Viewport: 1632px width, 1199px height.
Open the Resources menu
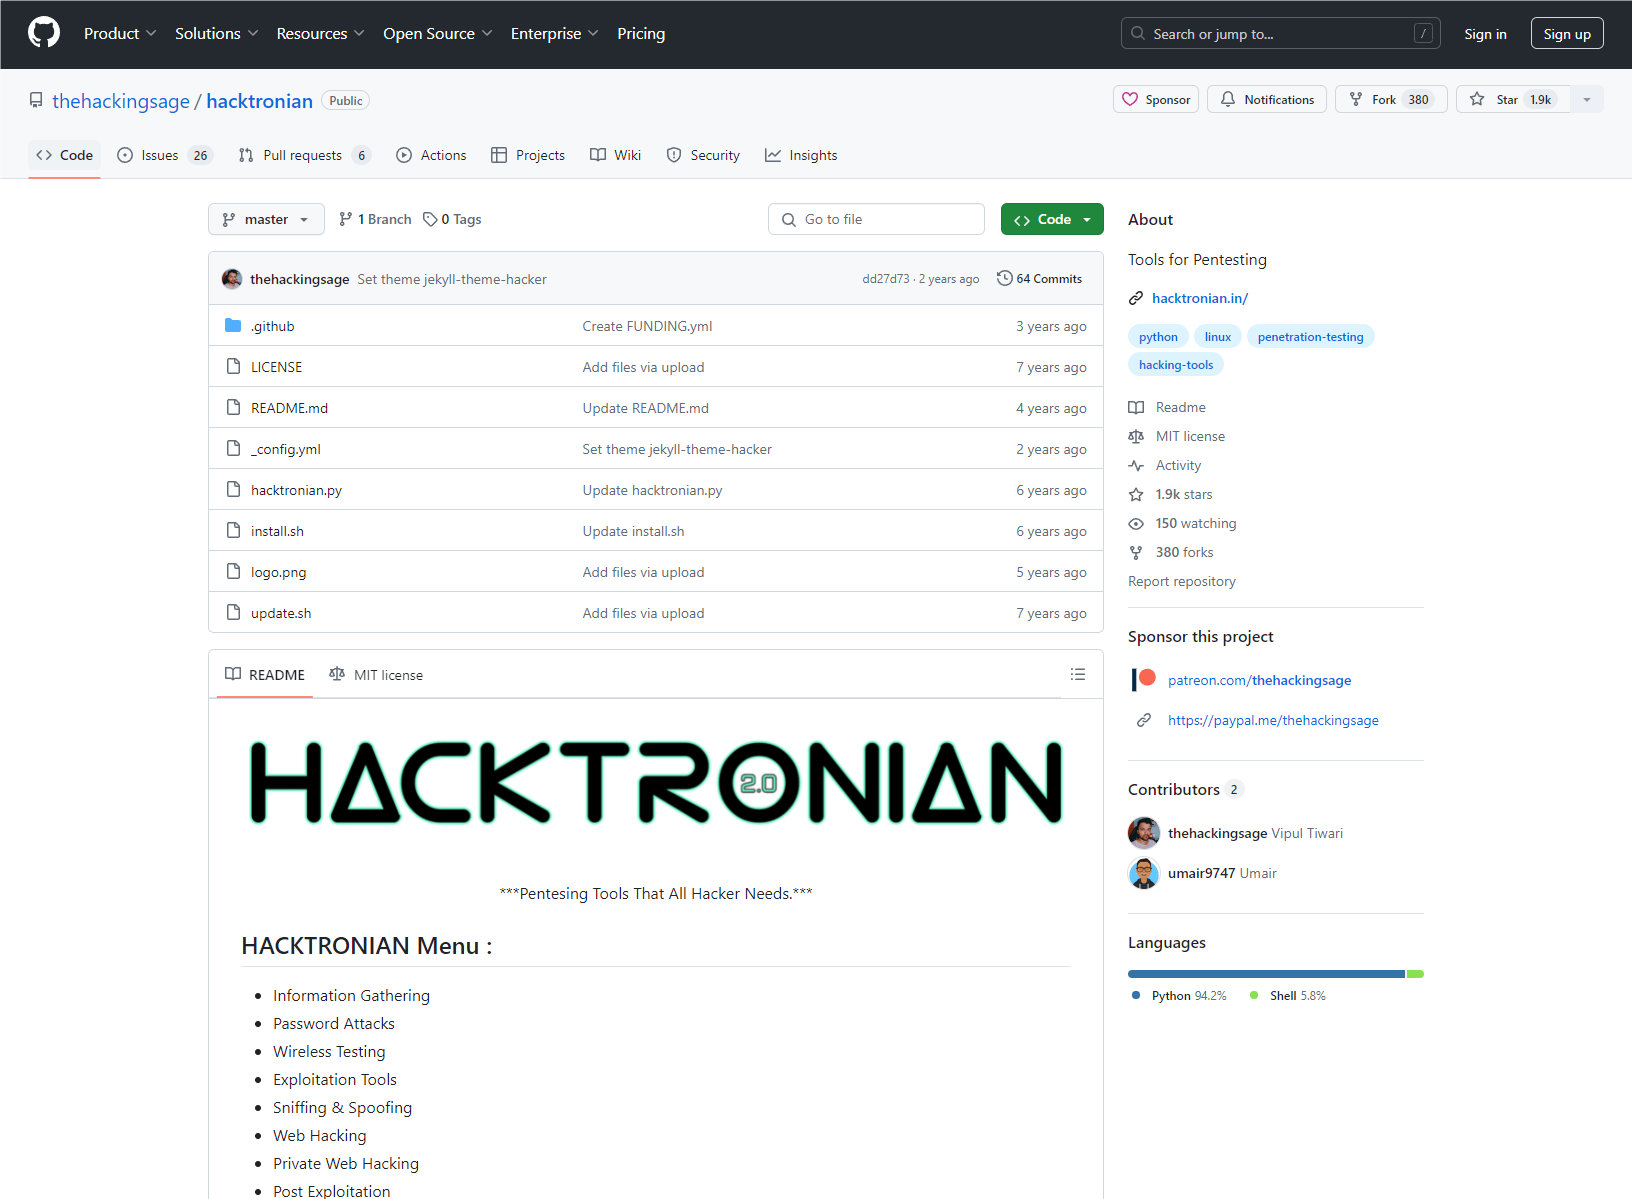pyautogui.click(x=320, y=33)
